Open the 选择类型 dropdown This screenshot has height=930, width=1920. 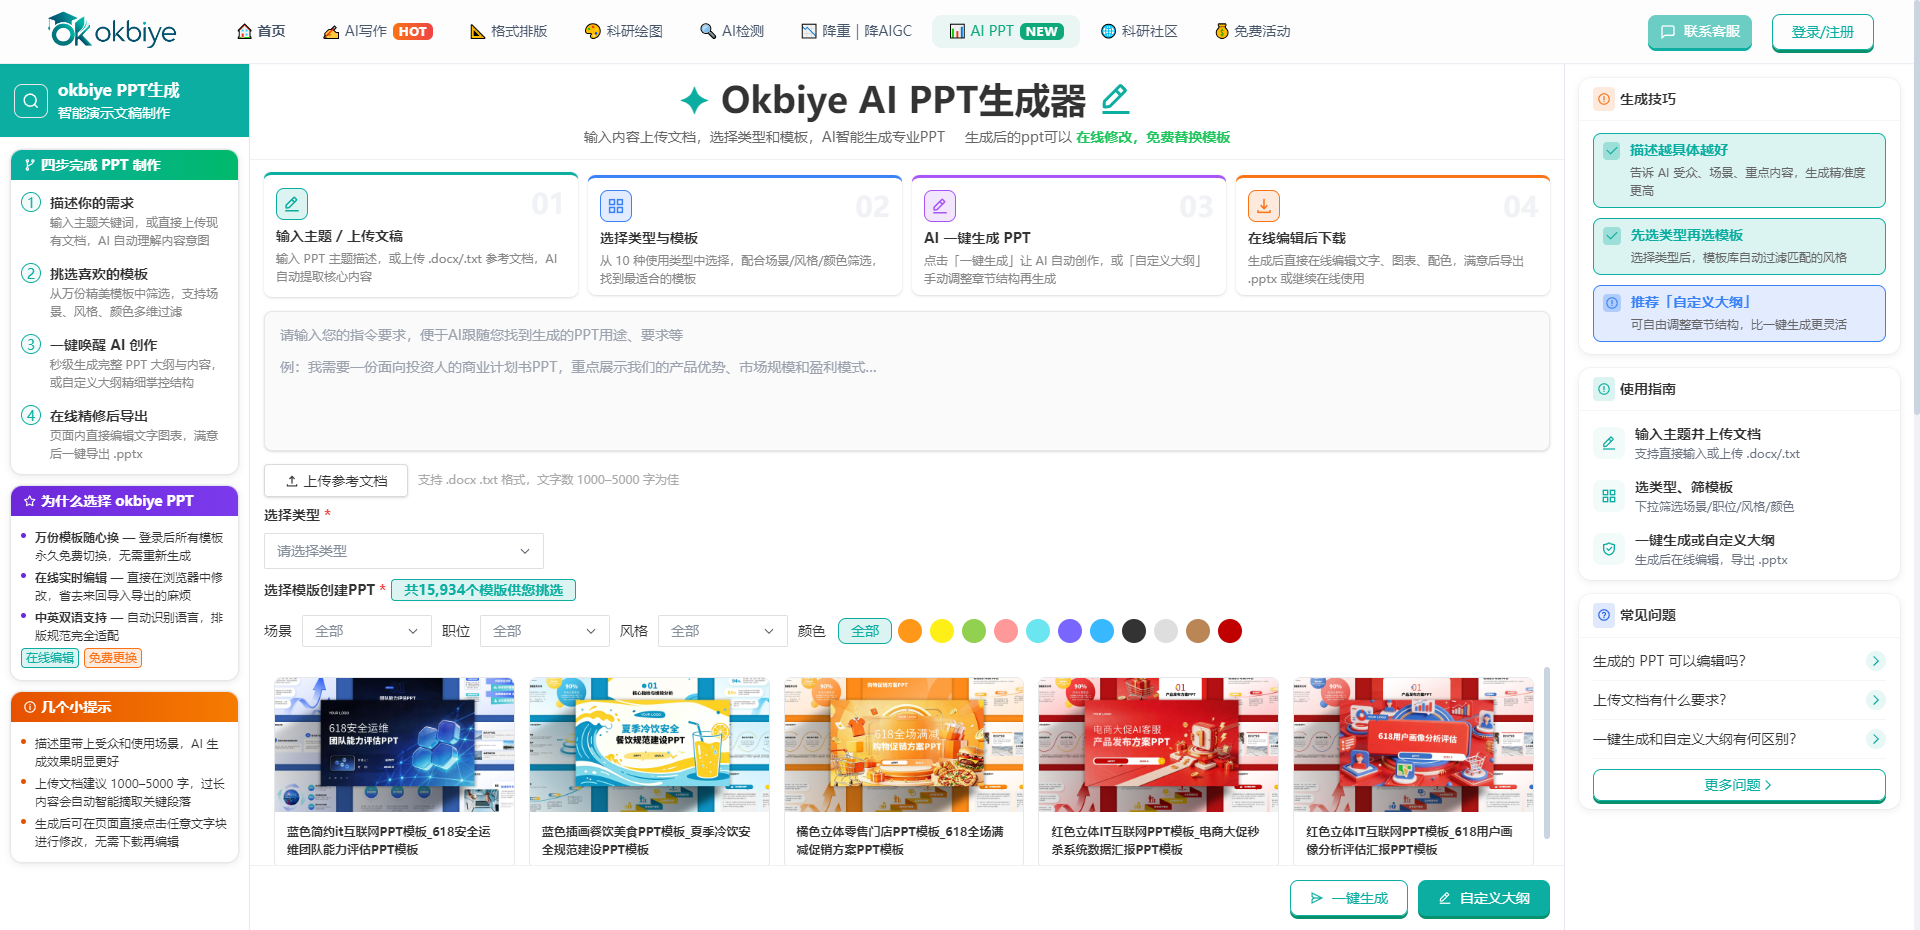tap(404, 551)
